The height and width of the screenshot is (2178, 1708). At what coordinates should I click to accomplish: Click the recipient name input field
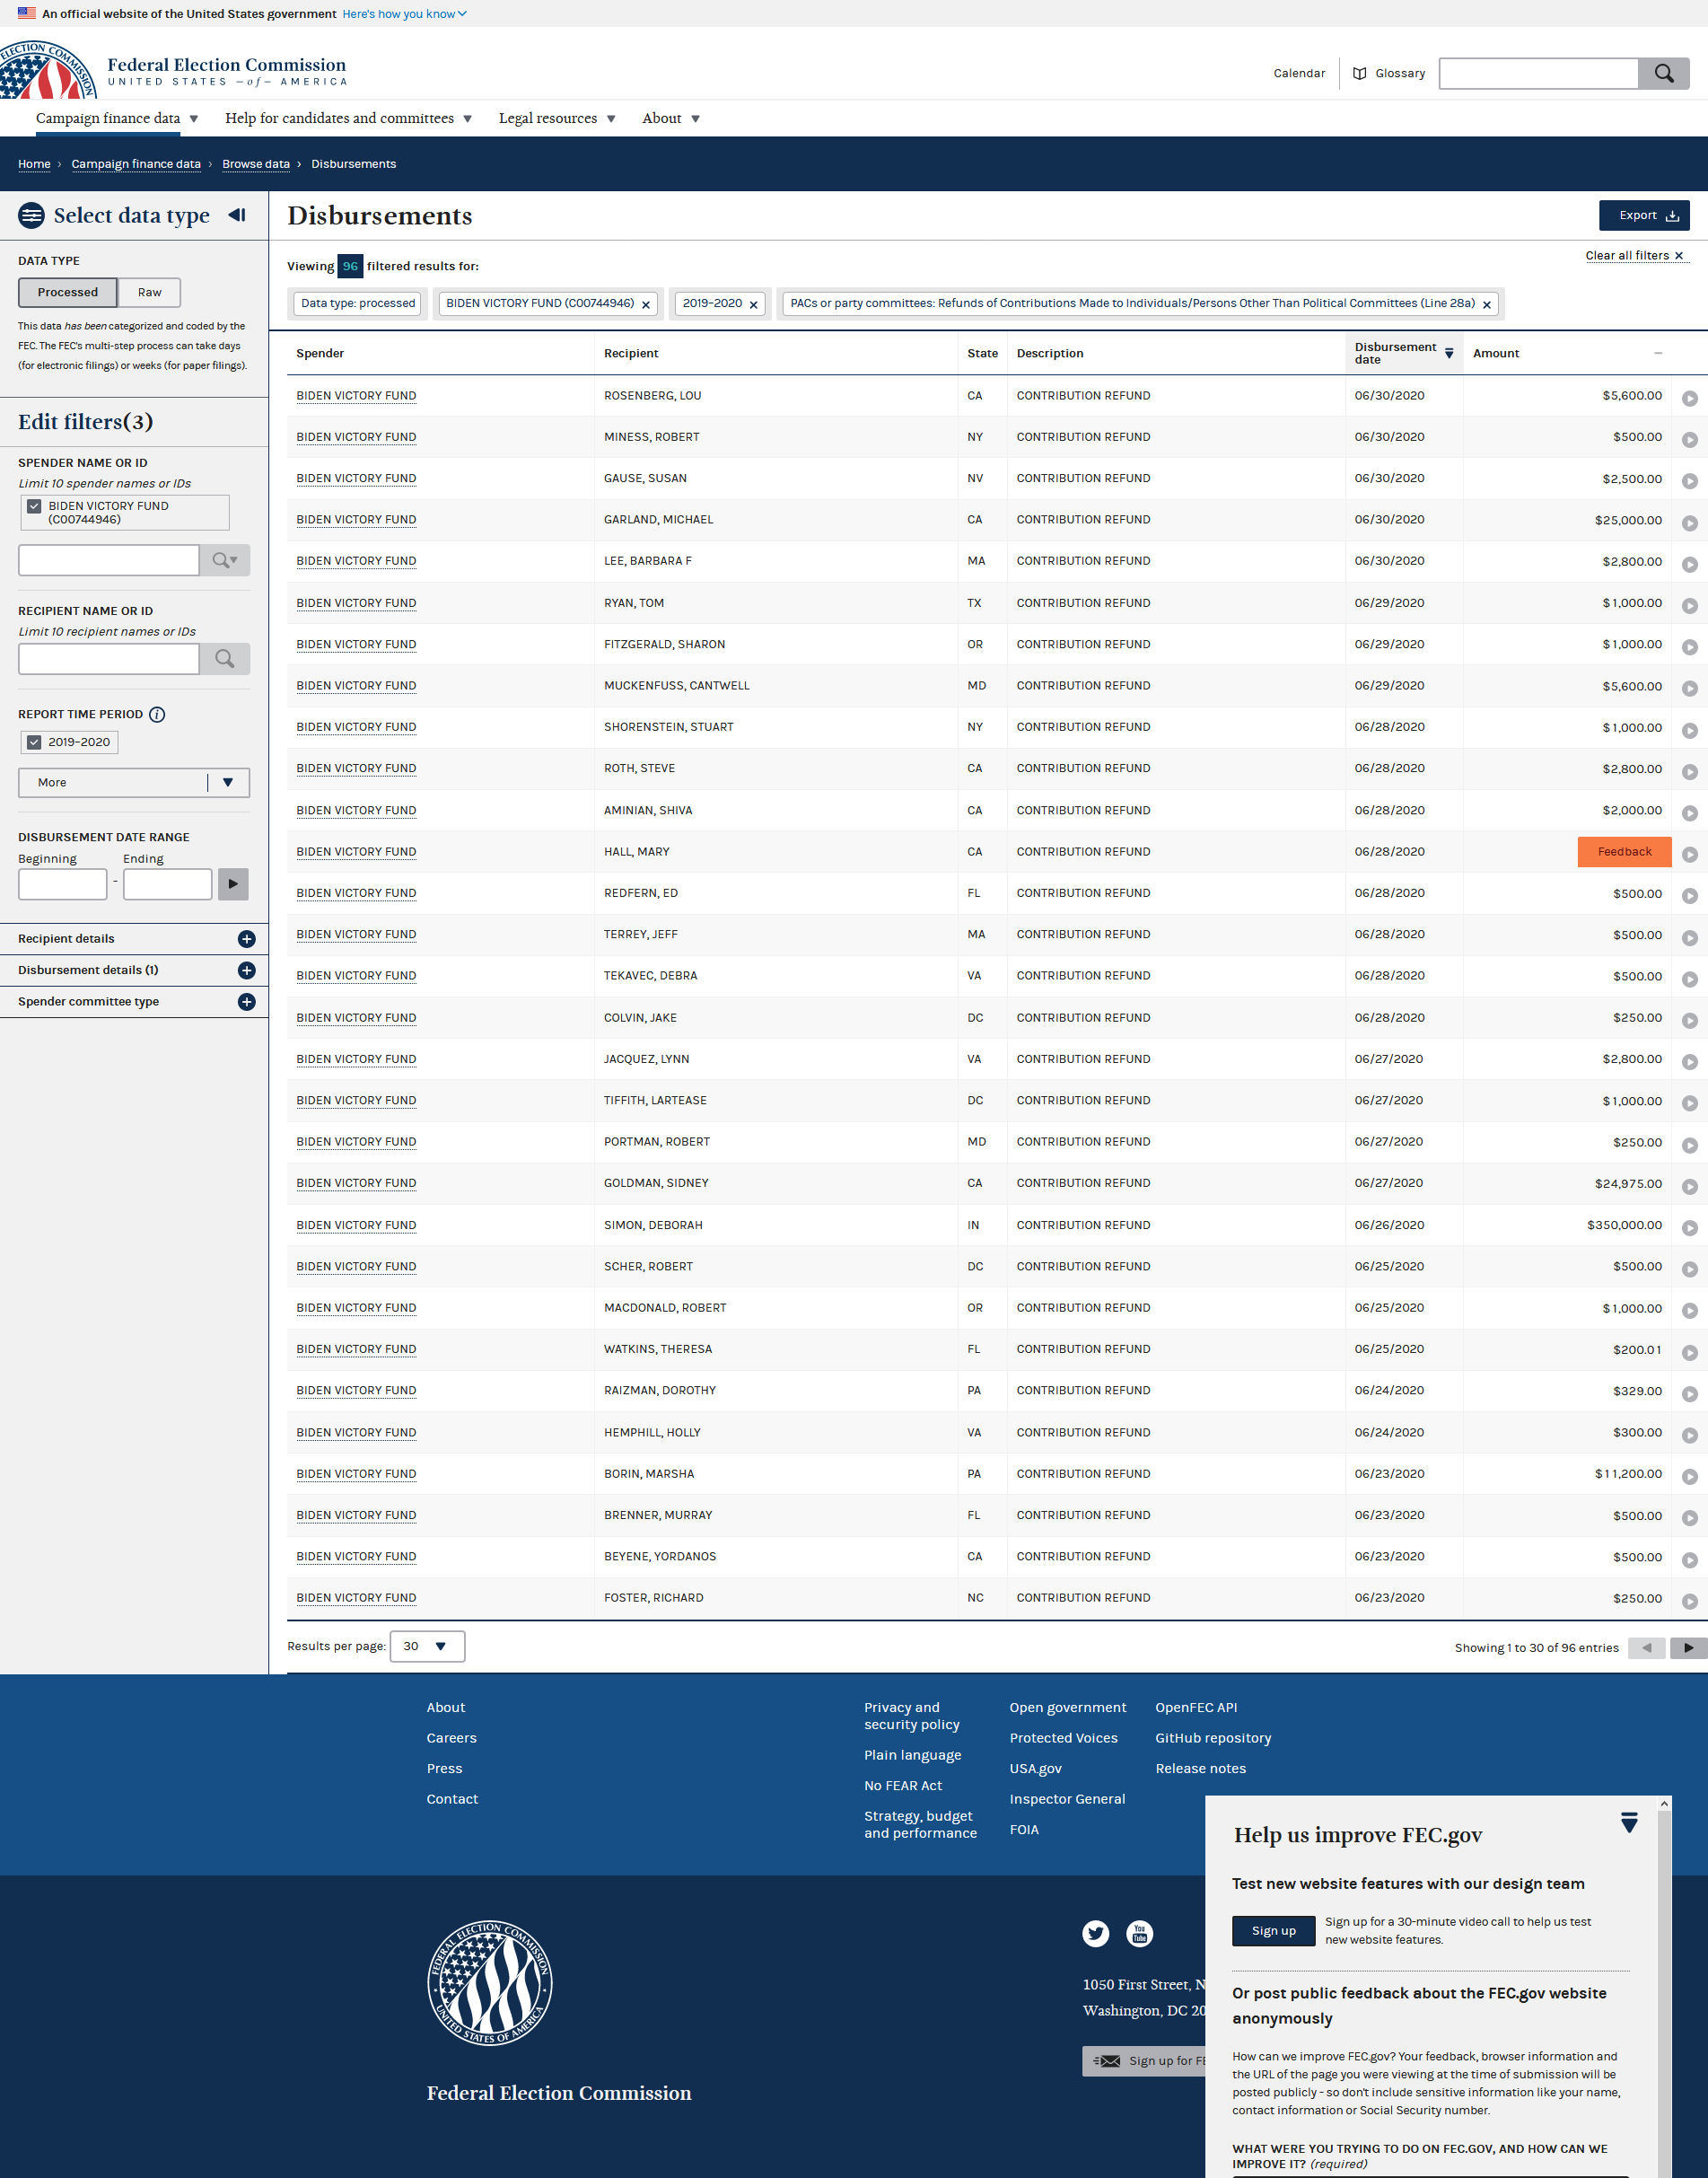point(109,659)
